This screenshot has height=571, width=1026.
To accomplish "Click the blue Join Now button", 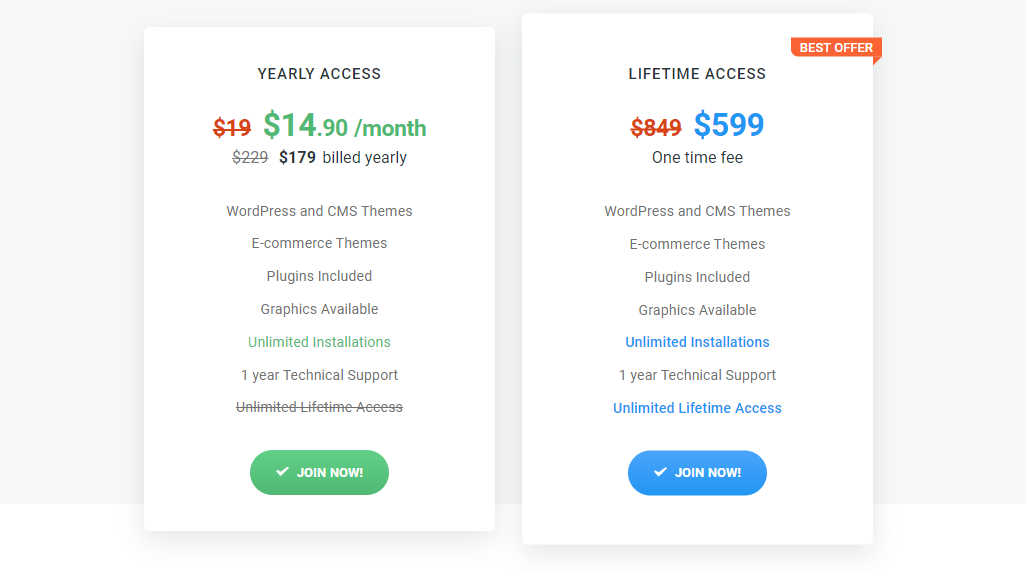I will pyautogui.click(x=697, y=472).
